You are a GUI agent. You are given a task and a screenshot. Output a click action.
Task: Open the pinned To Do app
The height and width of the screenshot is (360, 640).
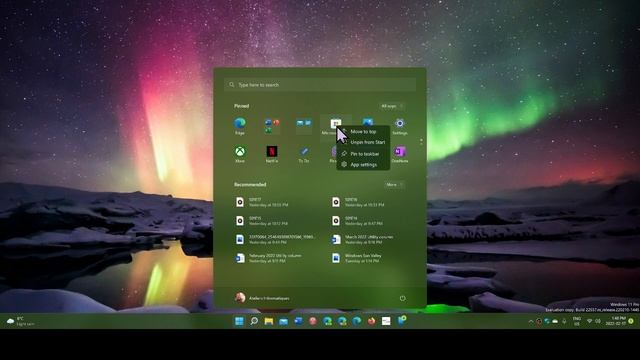304,154
